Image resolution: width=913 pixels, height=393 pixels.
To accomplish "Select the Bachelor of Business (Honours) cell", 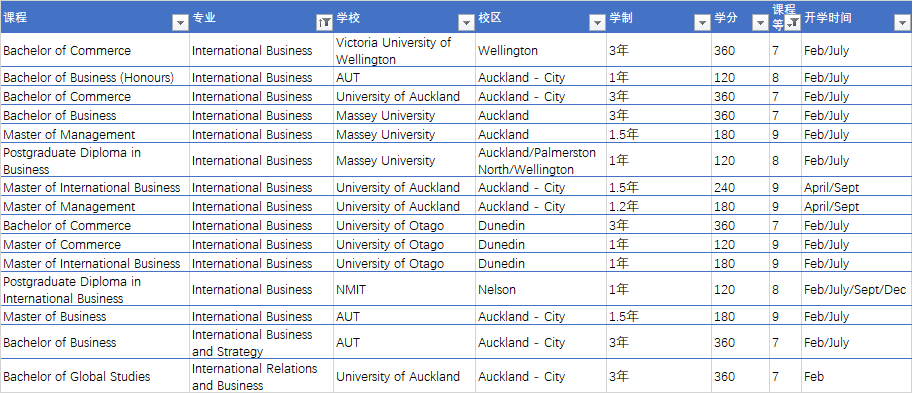I will [x=95, y=77].
